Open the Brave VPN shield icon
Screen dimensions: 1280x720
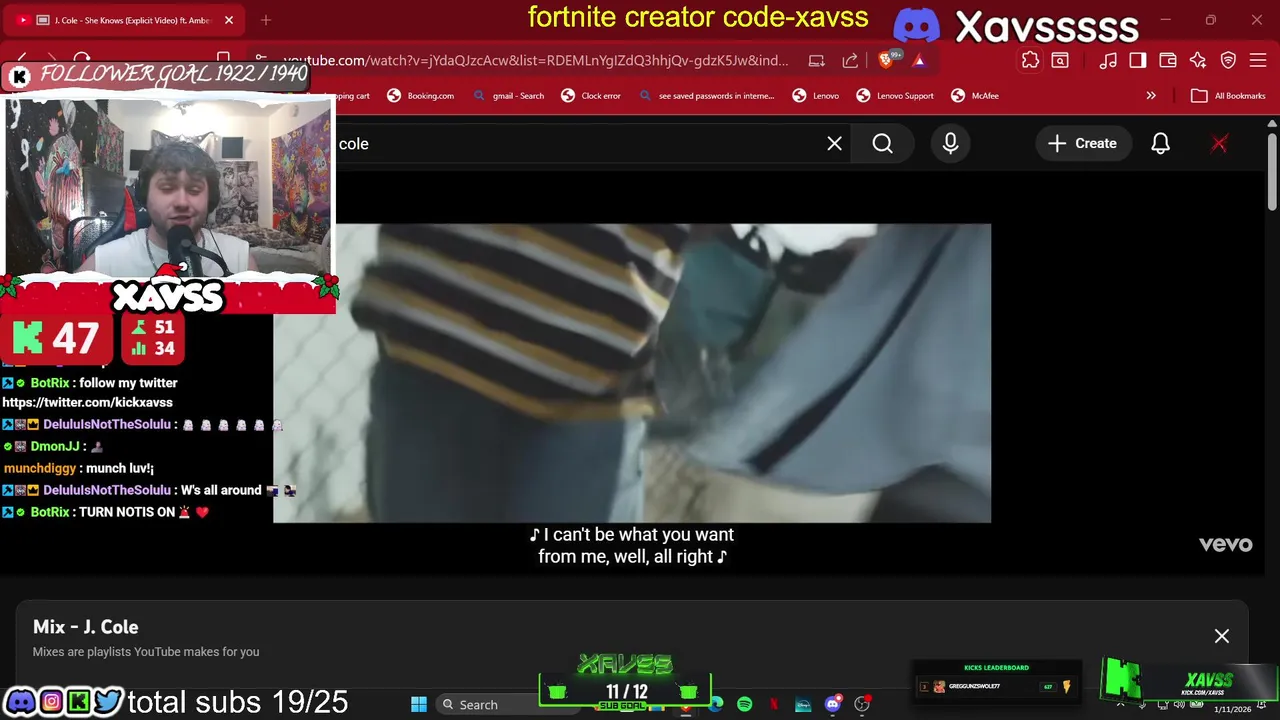point(1229,60)
